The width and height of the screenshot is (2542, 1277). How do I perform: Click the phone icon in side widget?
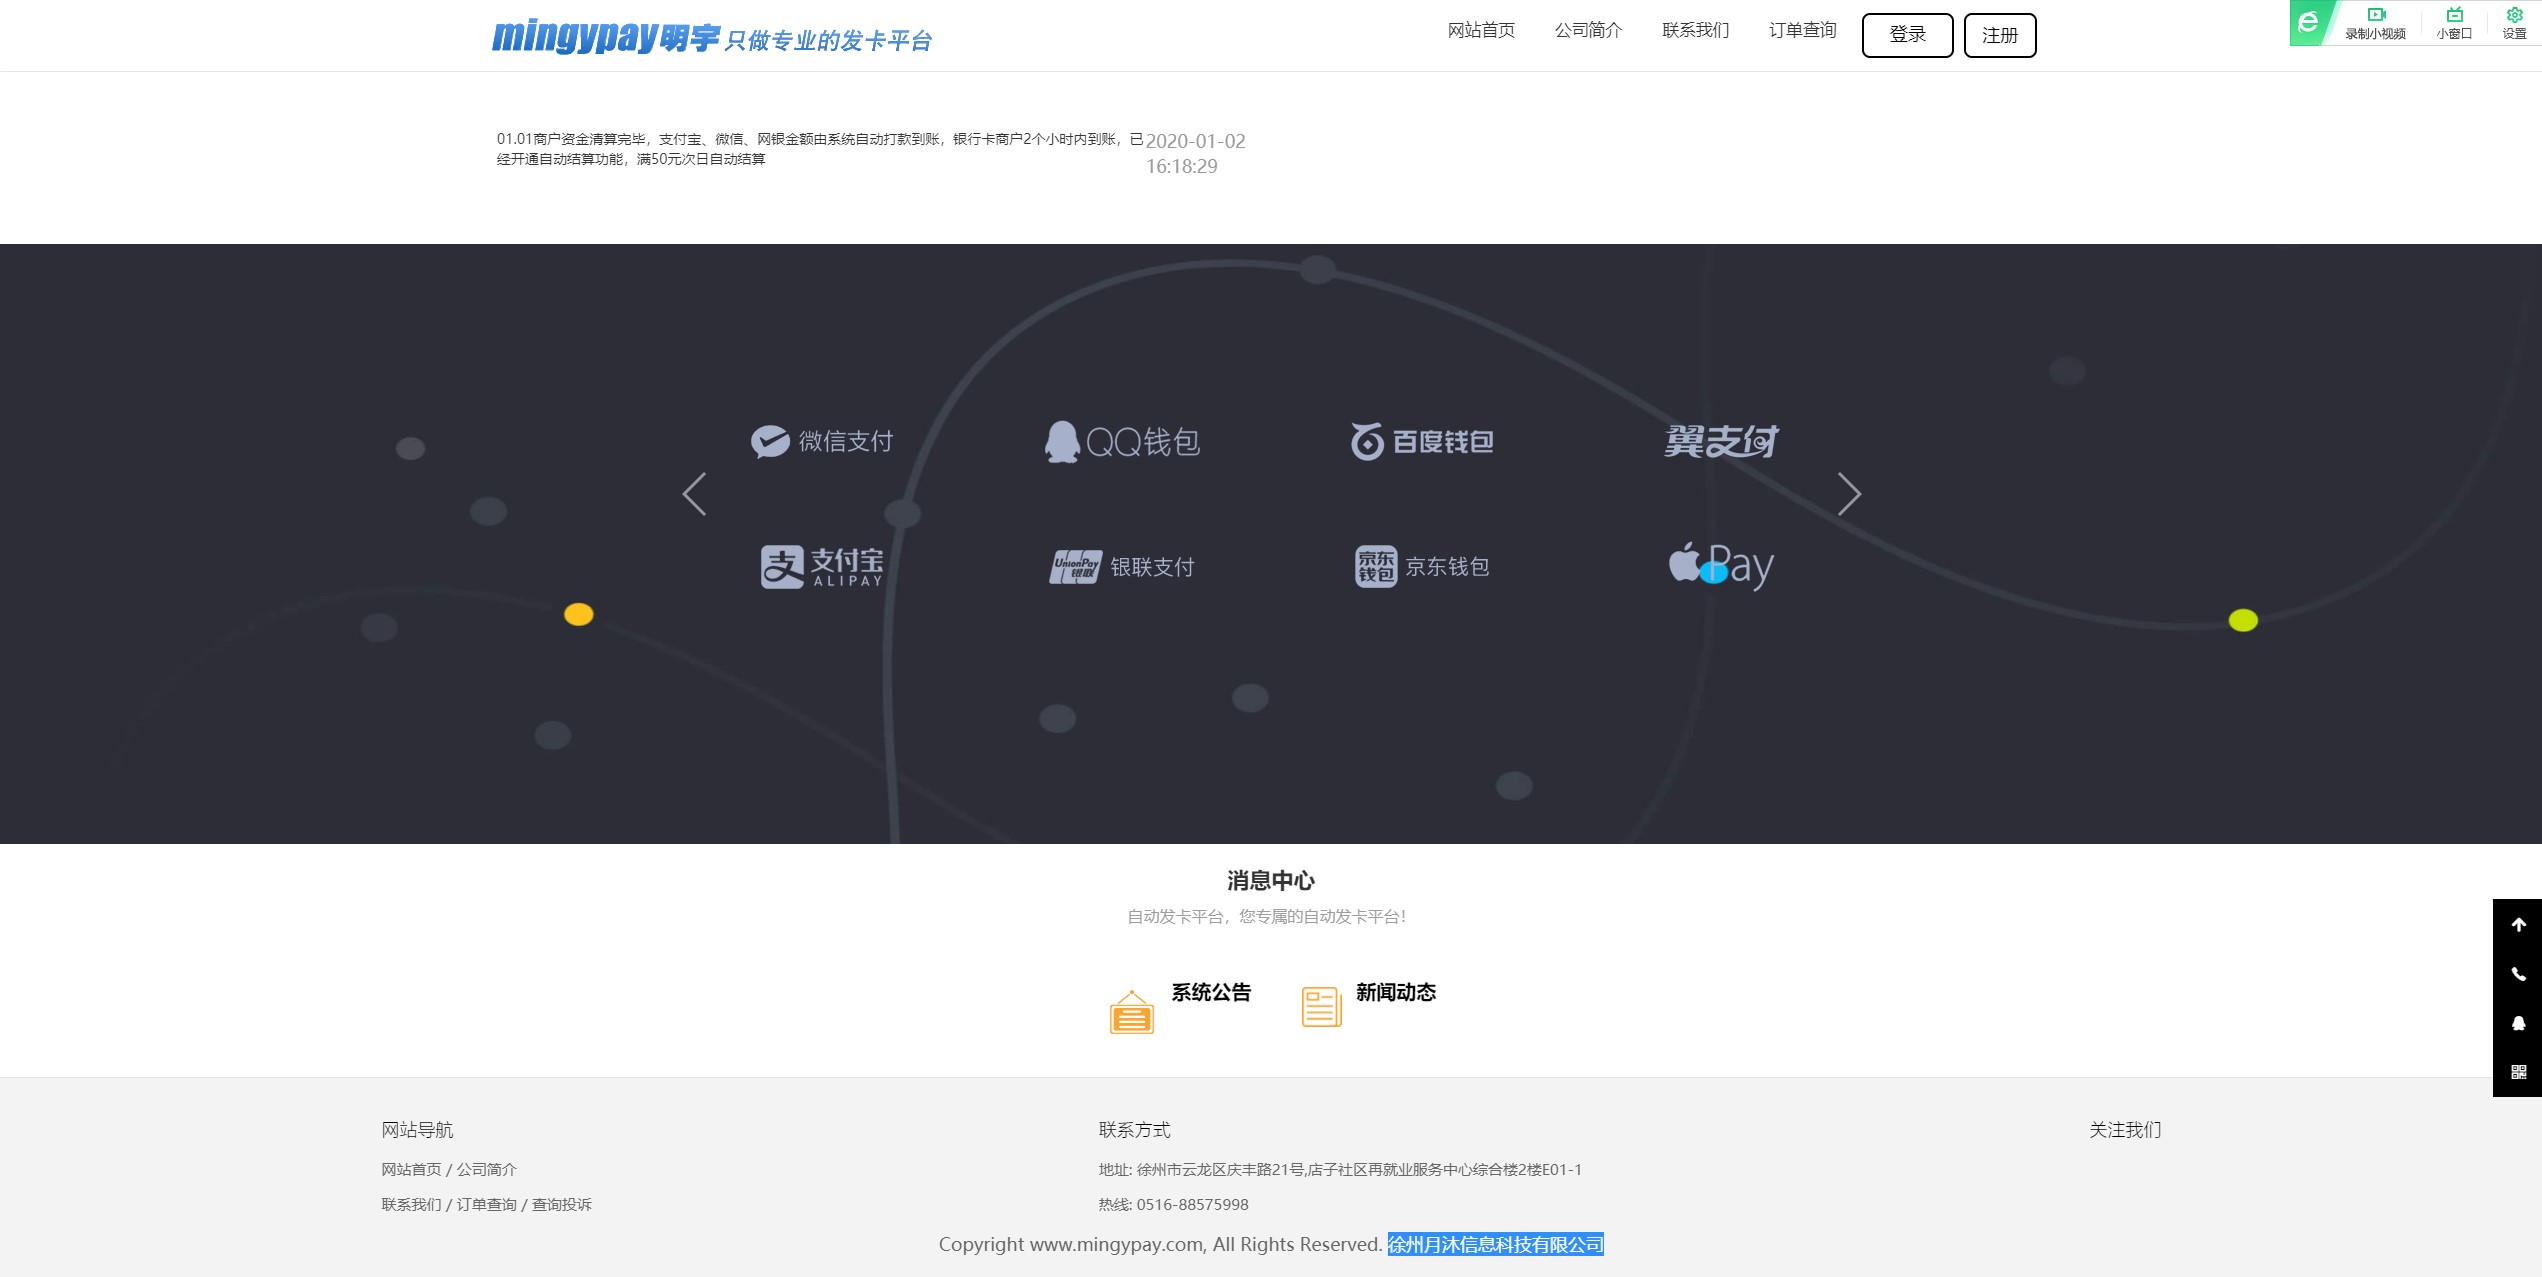pyautogui.click(x=2519, y=974)
